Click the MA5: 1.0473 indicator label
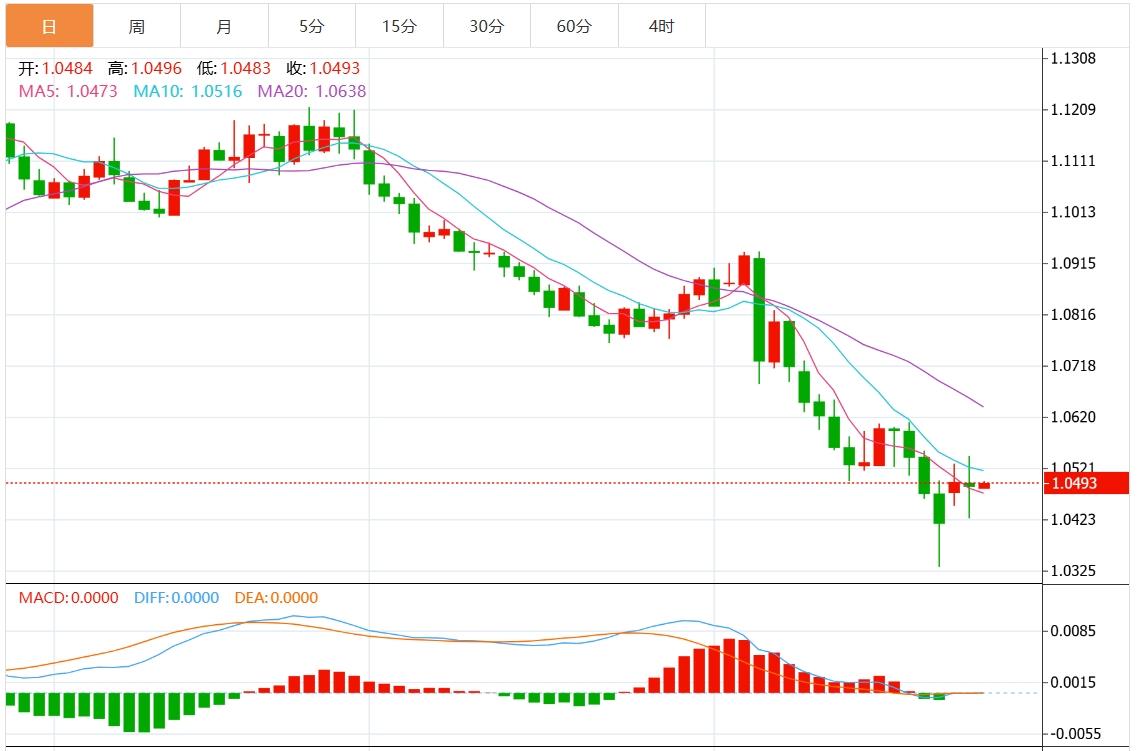 coord(68,91)
